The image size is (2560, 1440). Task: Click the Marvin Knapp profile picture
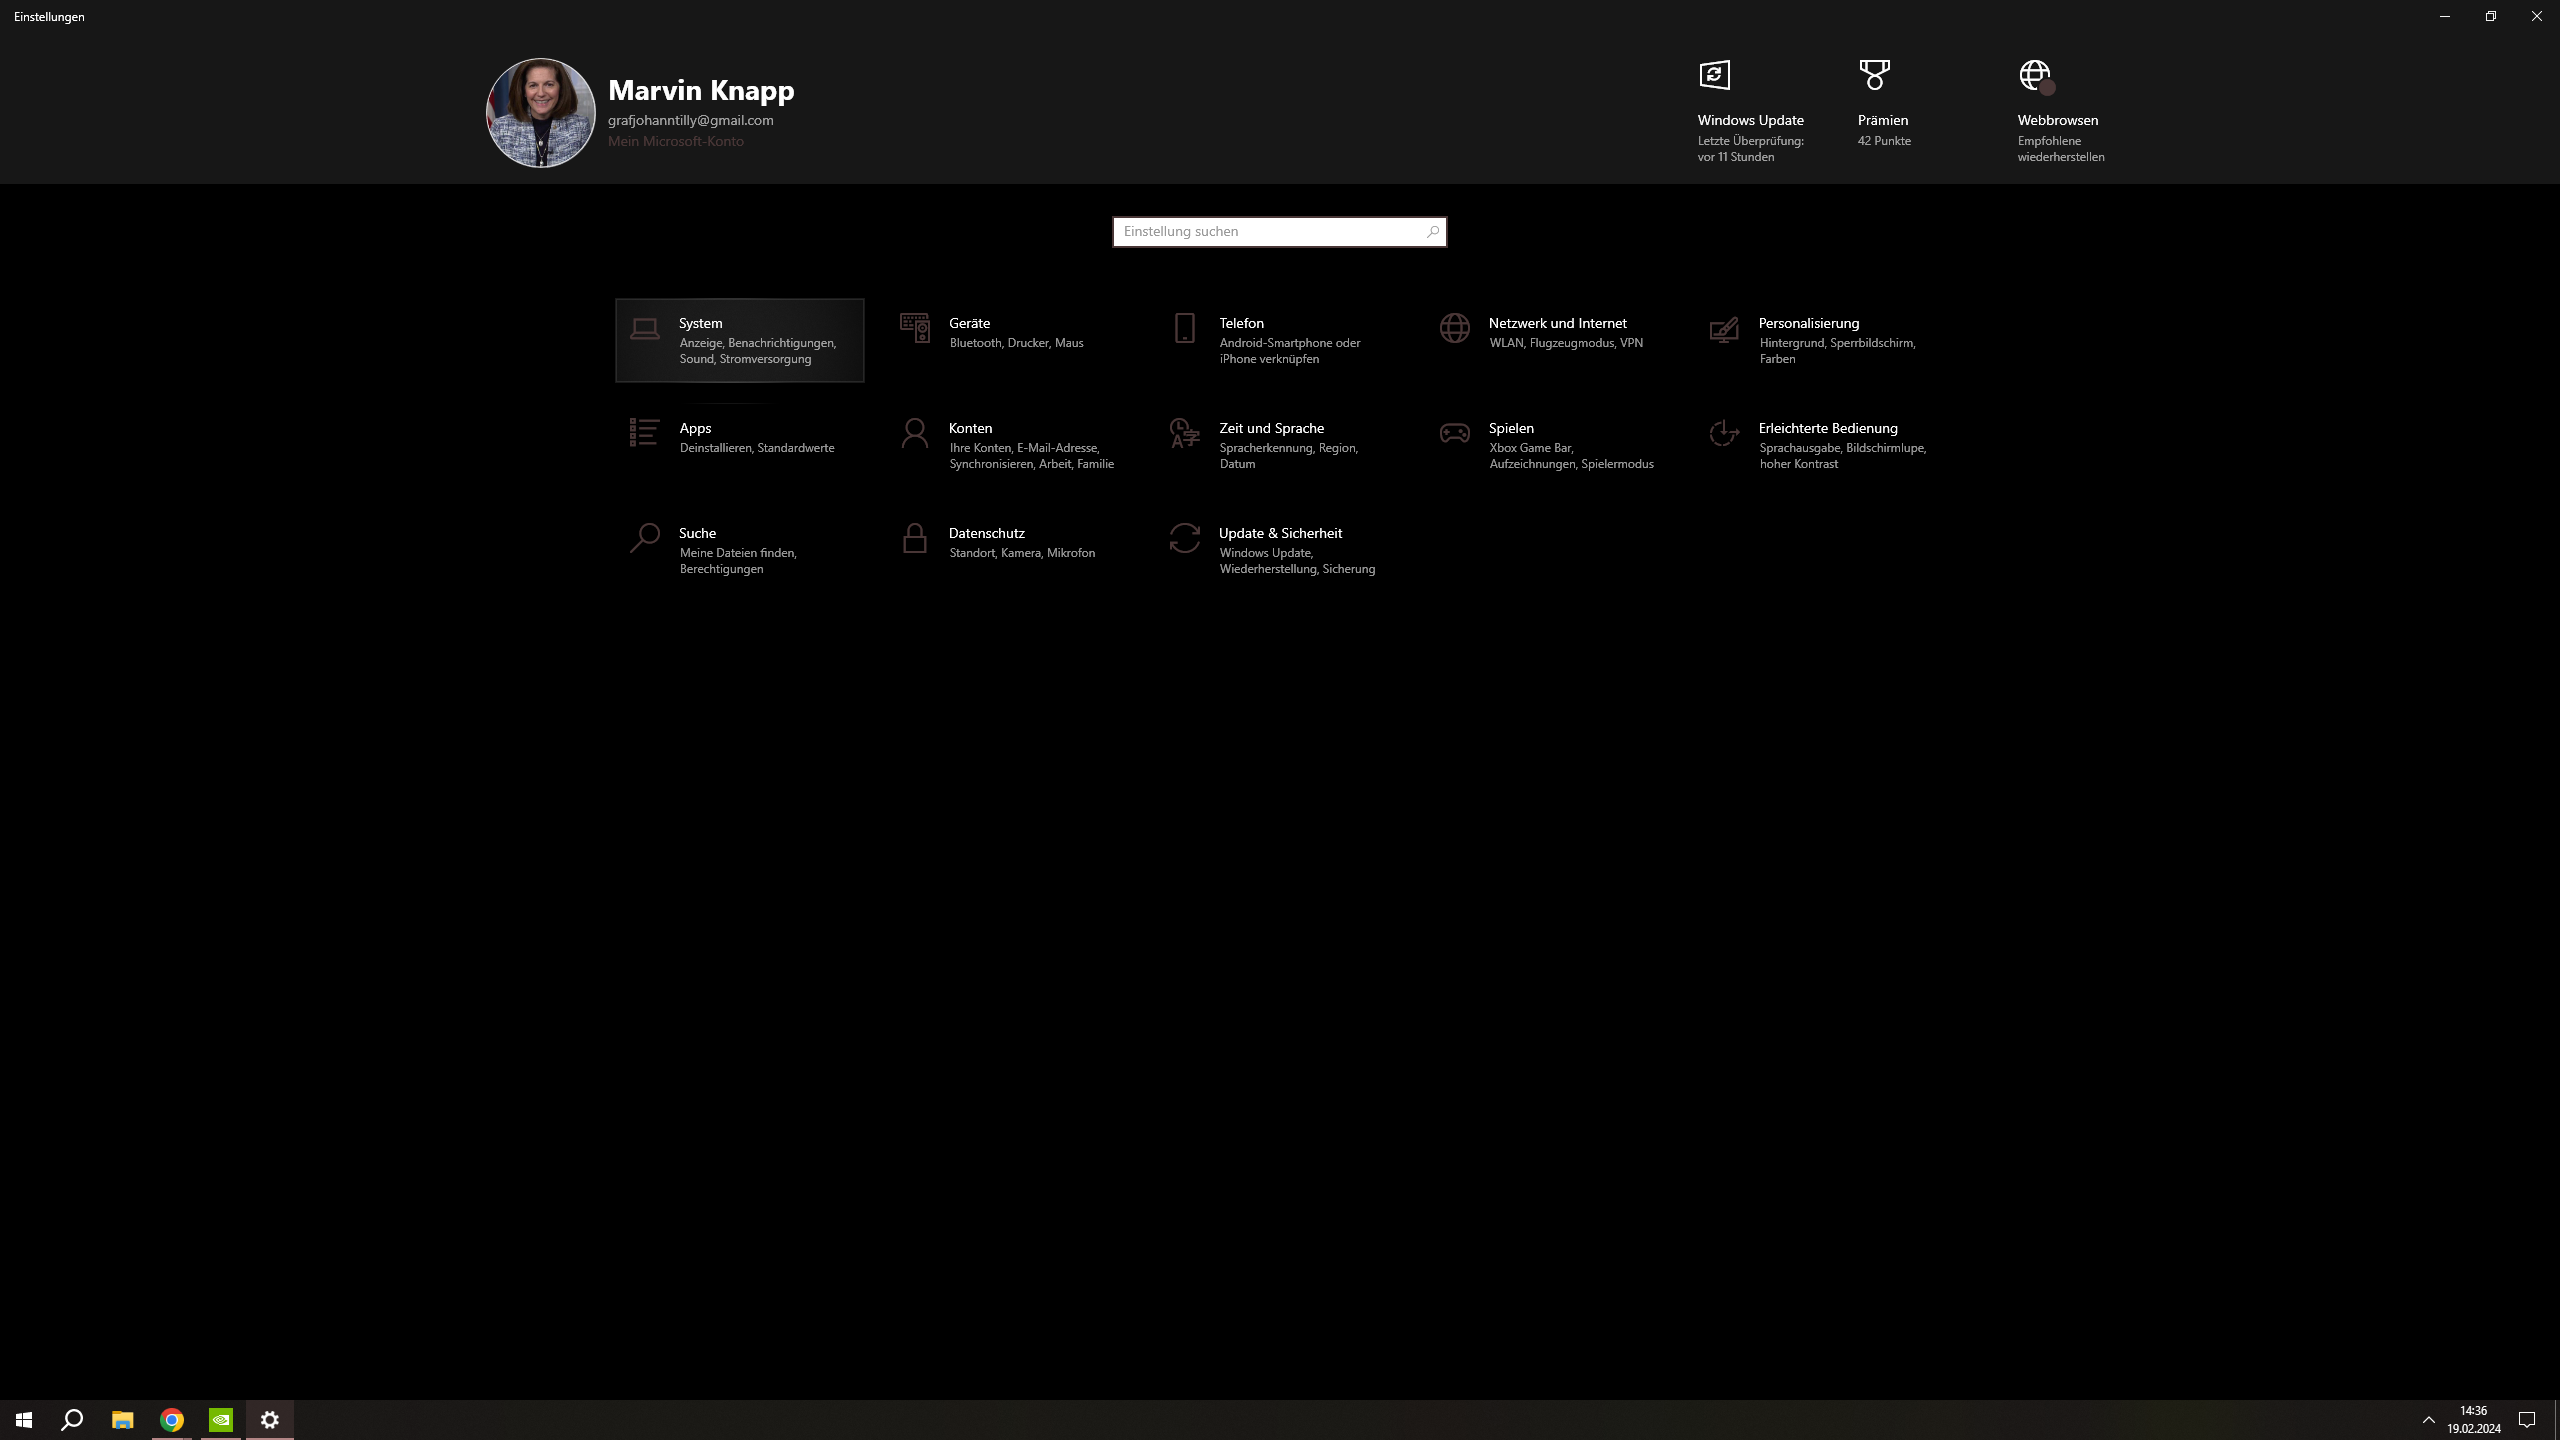click(540, 113)
